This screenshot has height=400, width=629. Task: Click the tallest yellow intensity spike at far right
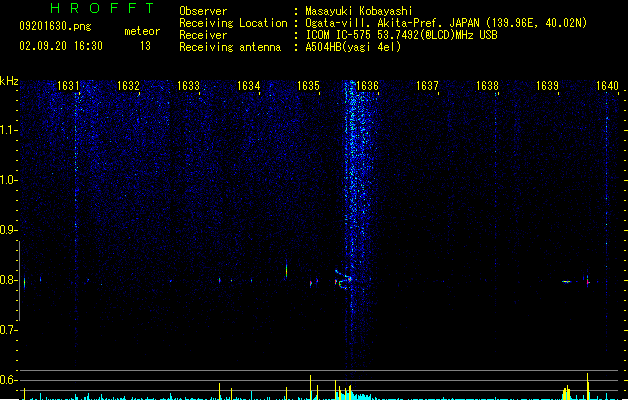click(x=588, y=386)
